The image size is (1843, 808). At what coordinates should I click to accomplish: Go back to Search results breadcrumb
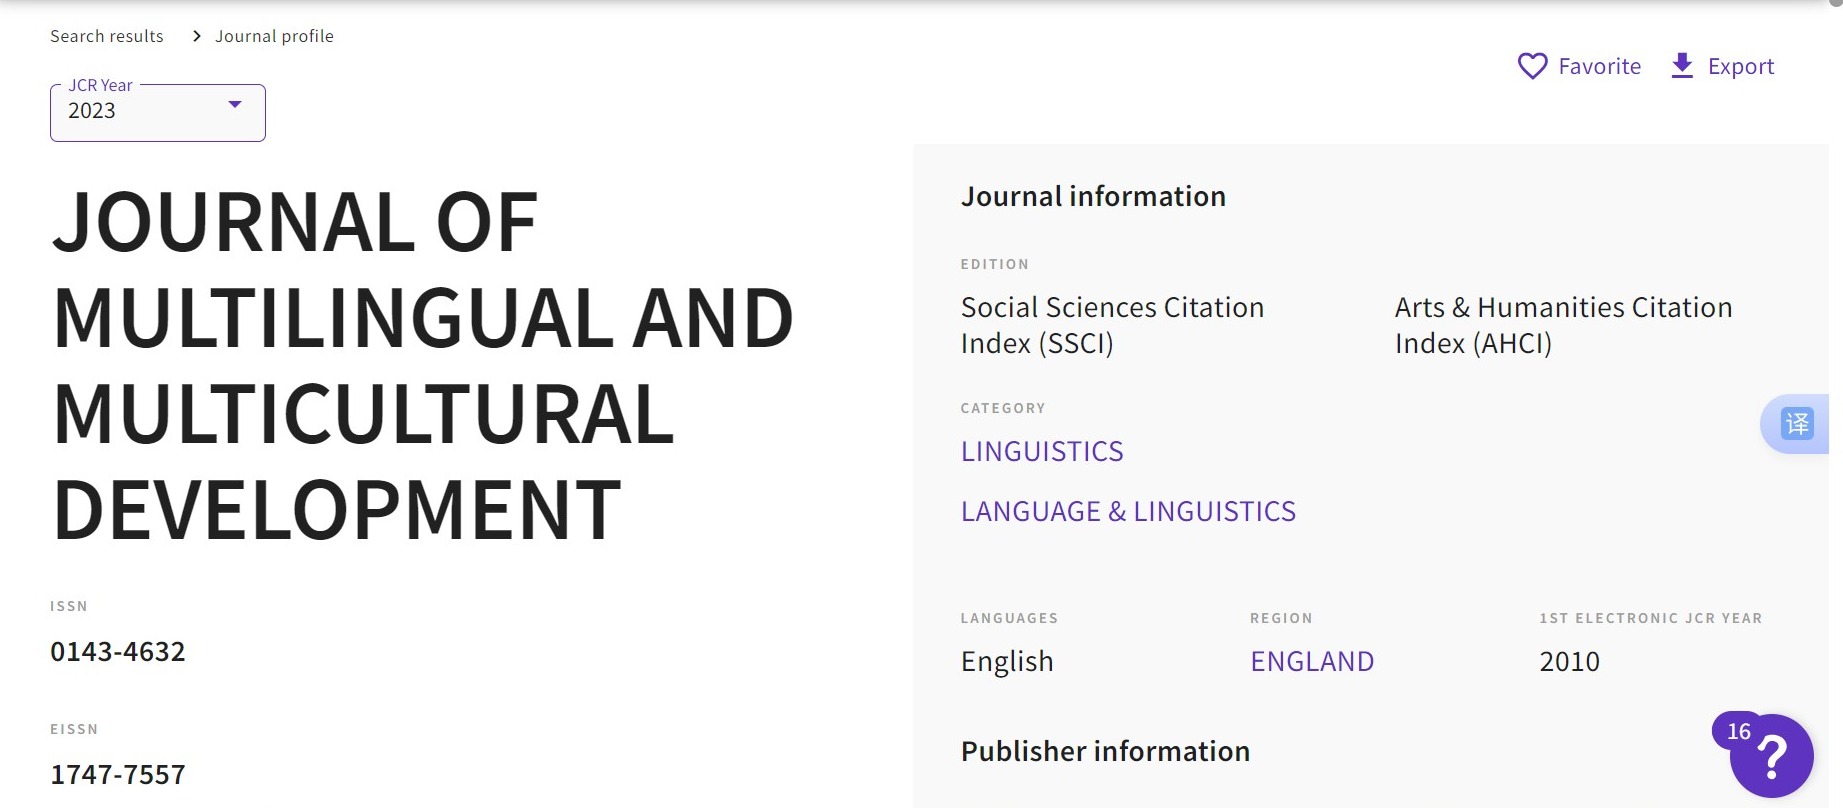[107, 36]
